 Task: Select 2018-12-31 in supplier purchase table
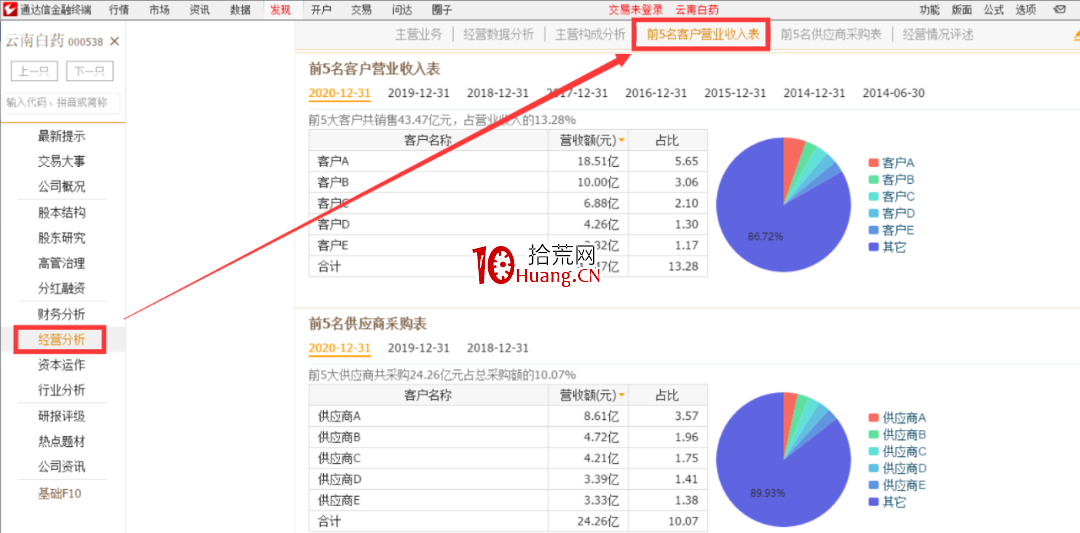498,348
